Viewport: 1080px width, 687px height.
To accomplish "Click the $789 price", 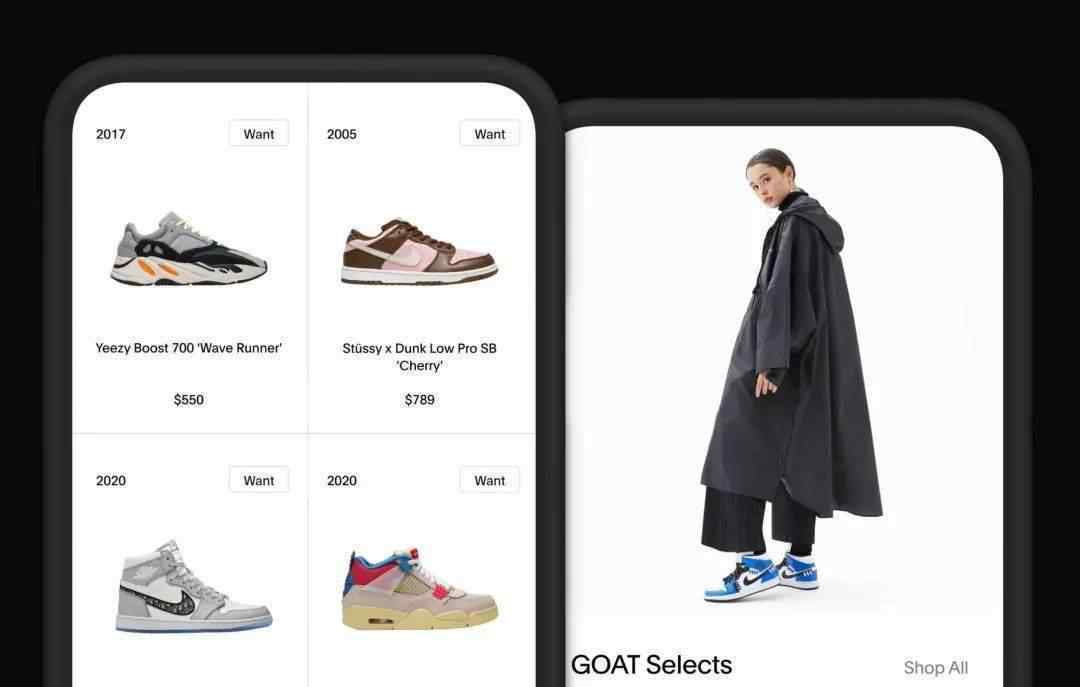I will (419, 400).
